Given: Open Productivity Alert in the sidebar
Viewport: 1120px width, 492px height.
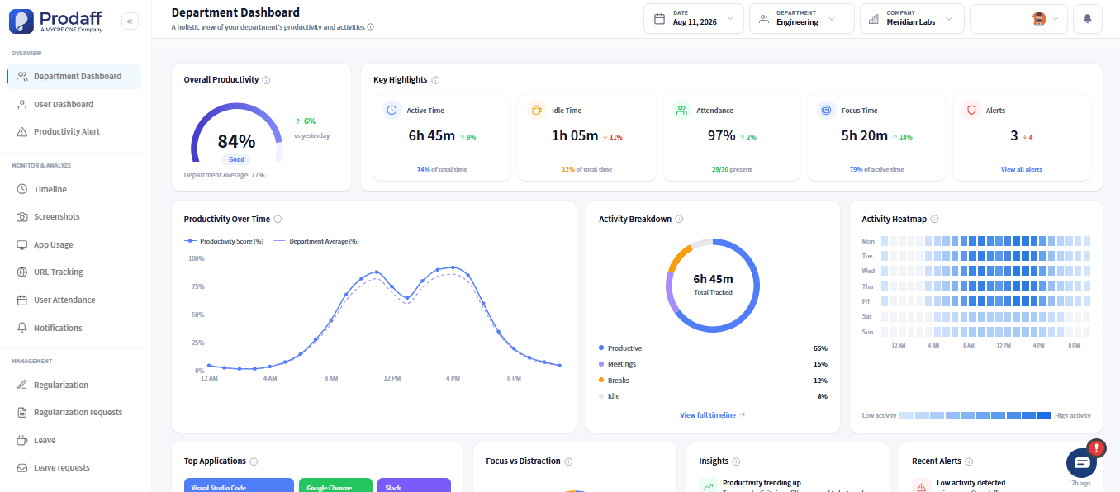Looking at the screenshot, I should pyautogui.click(x=74, y=132).
